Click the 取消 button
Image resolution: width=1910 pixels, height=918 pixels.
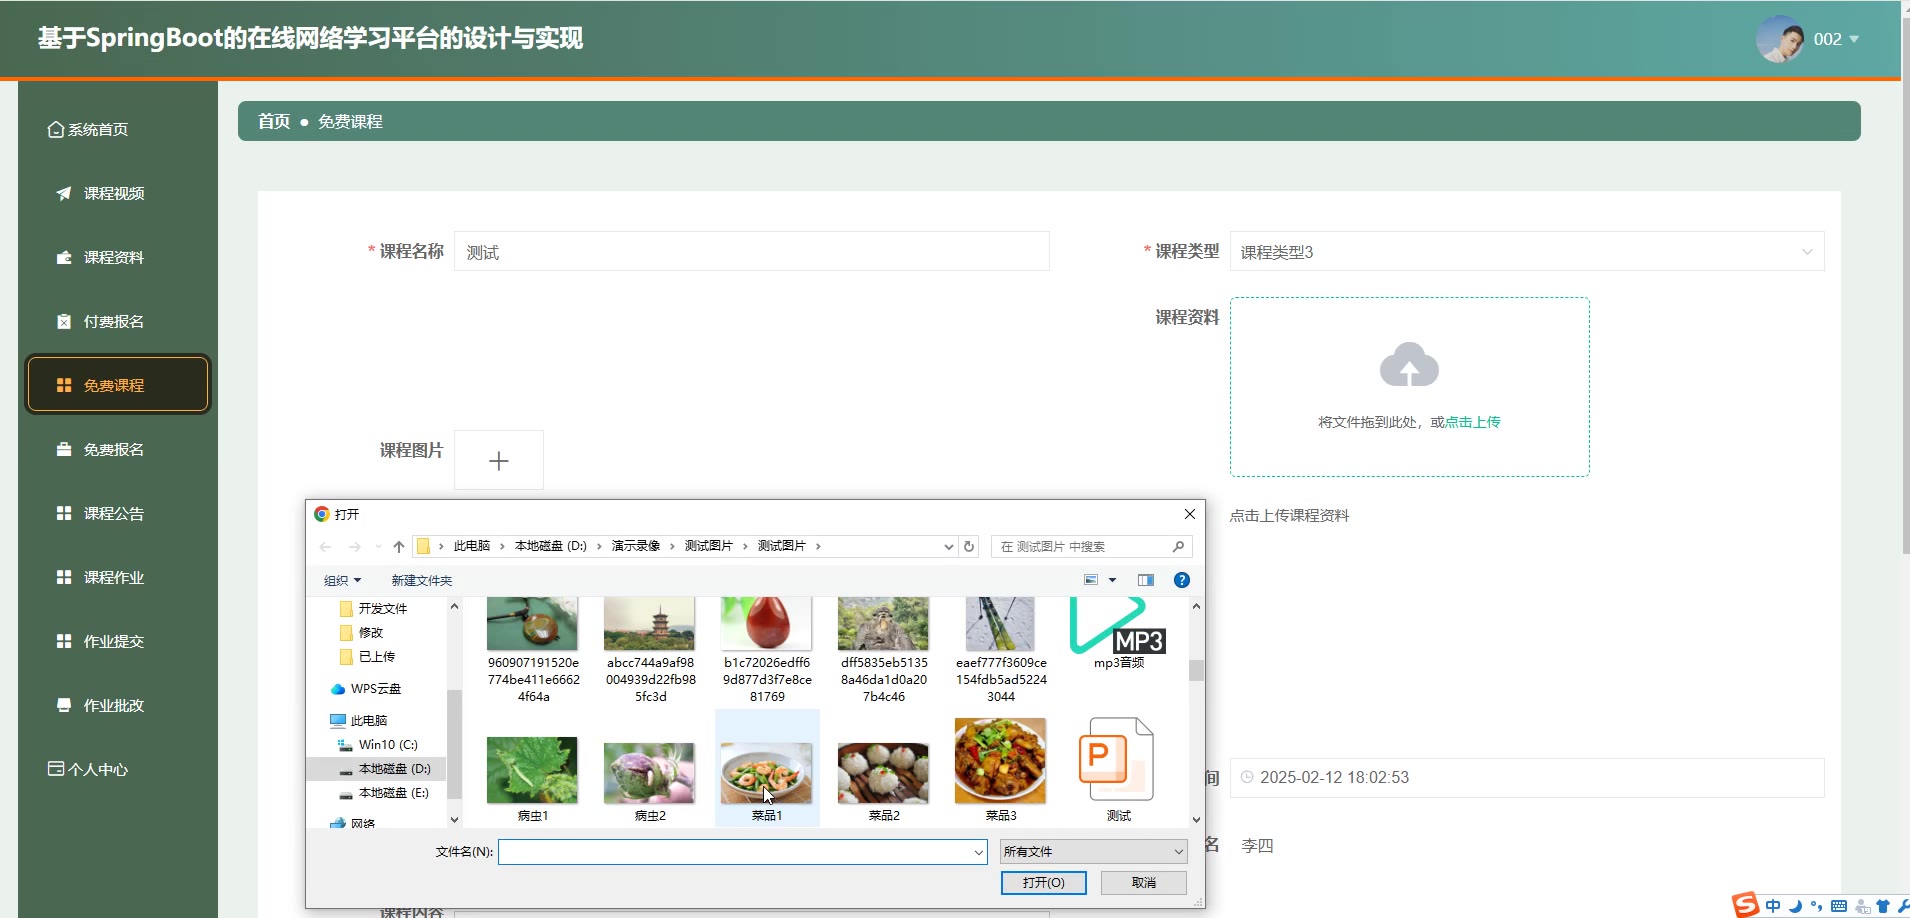(x=1143, y=883)
